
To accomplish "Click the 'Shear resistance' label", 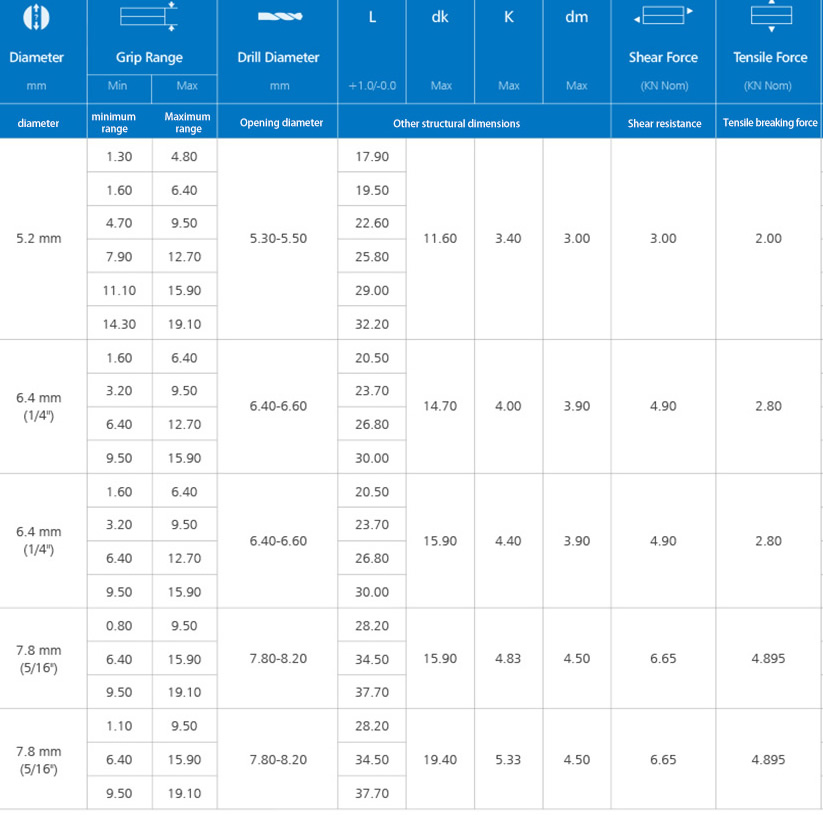I will pos(663,124).
